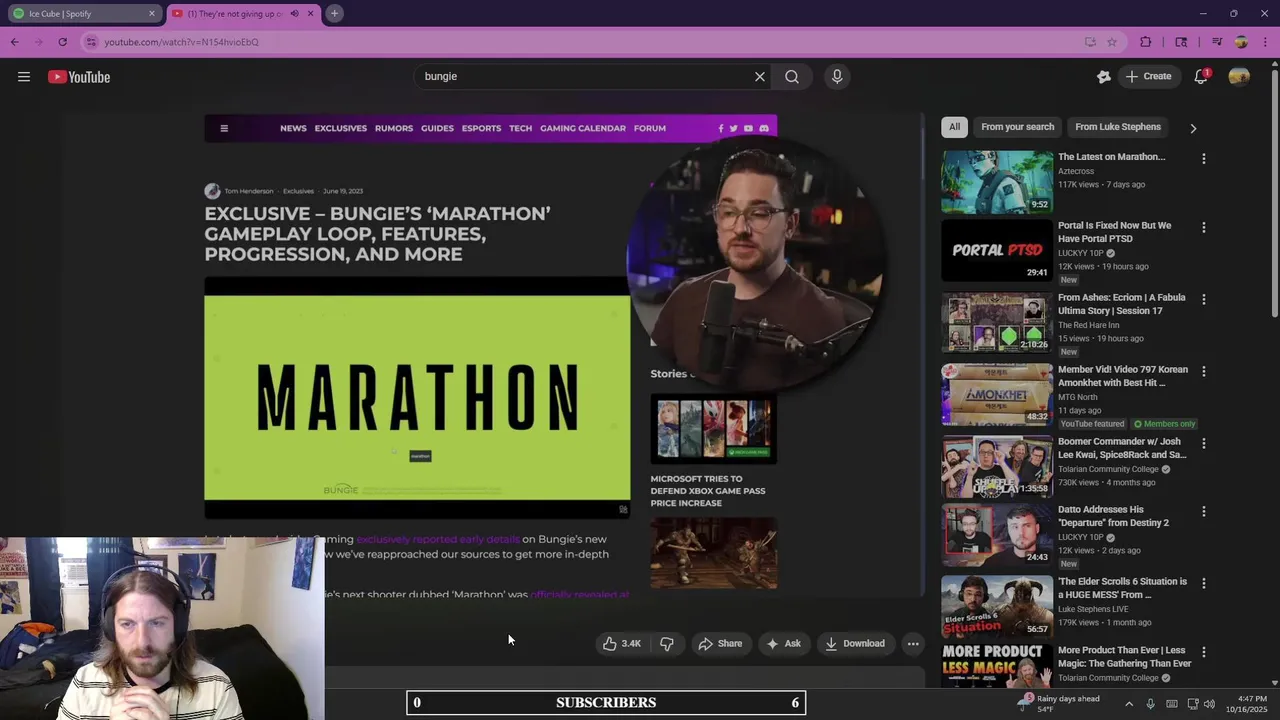Select the 'From Luke Stephens' chip

pos(1117,127)
